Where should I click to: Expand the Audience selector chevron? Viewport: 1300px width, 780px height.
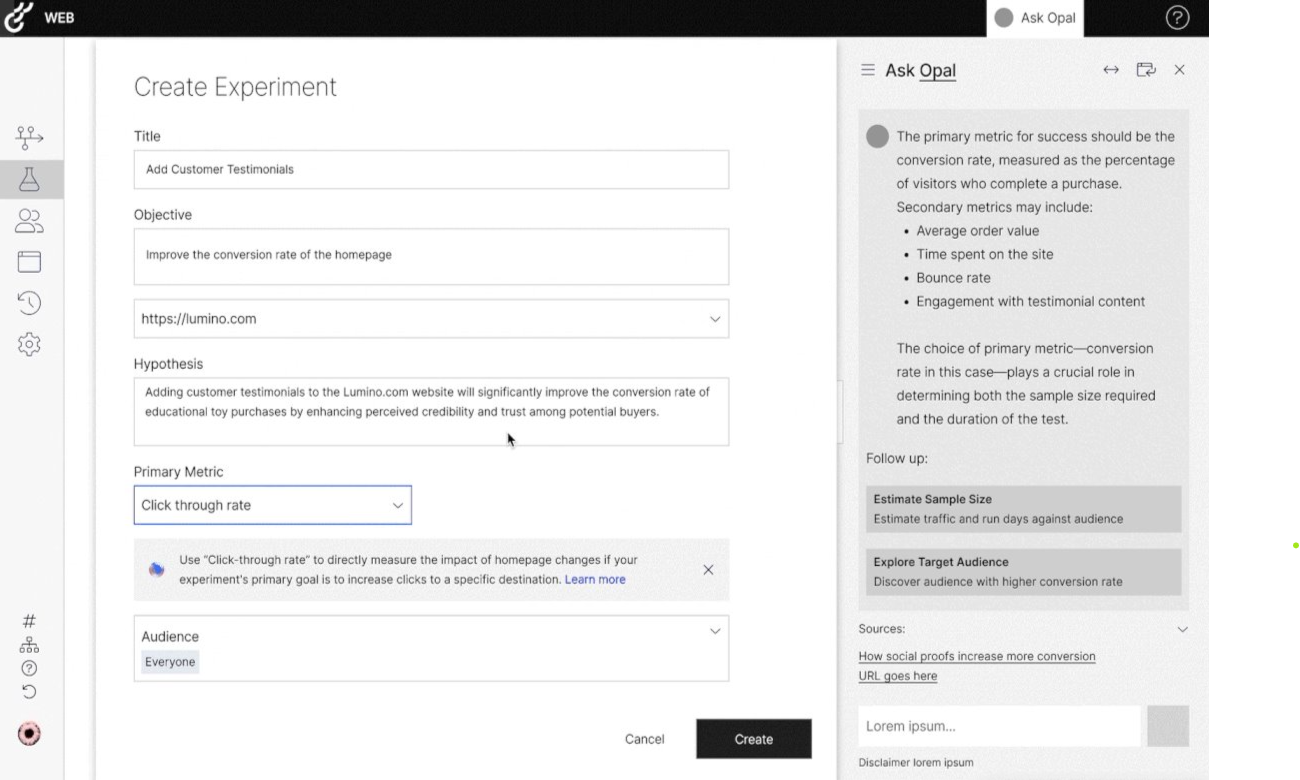[x=714, y=631]
